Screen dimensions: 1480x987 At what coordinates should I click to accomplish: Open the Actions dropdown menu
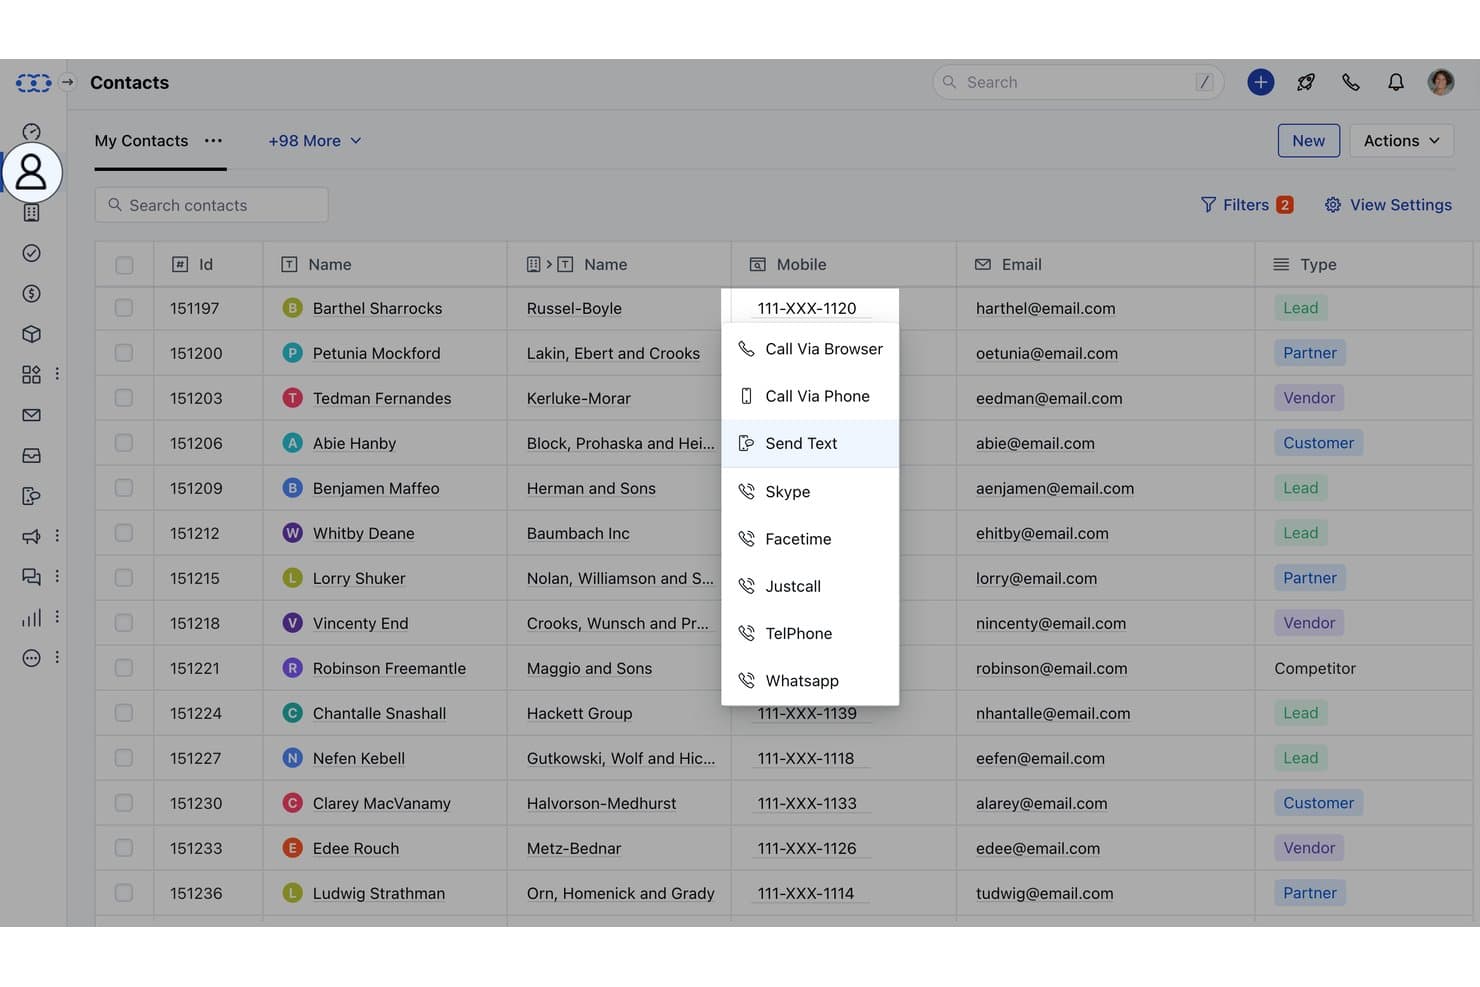(x=1401, y=141)
